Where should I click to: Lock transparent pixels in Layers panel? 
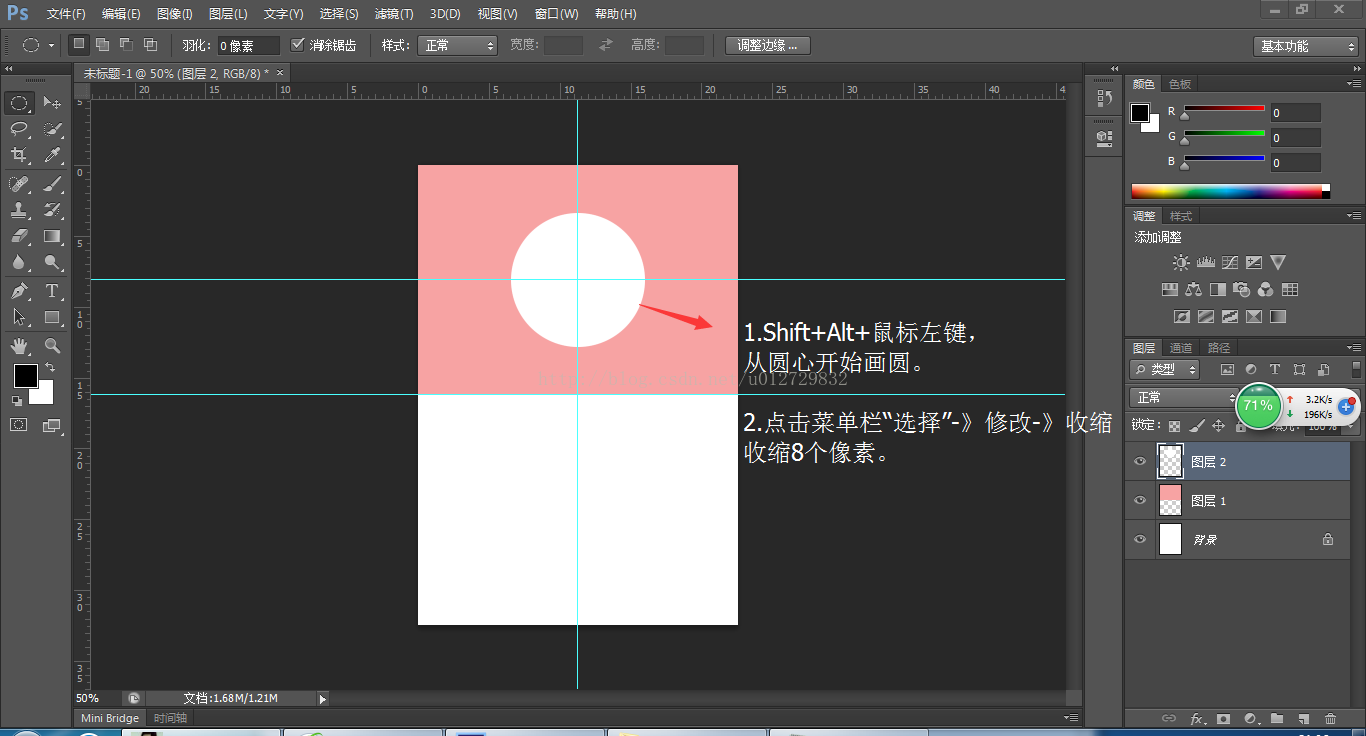pos(1175,426)
